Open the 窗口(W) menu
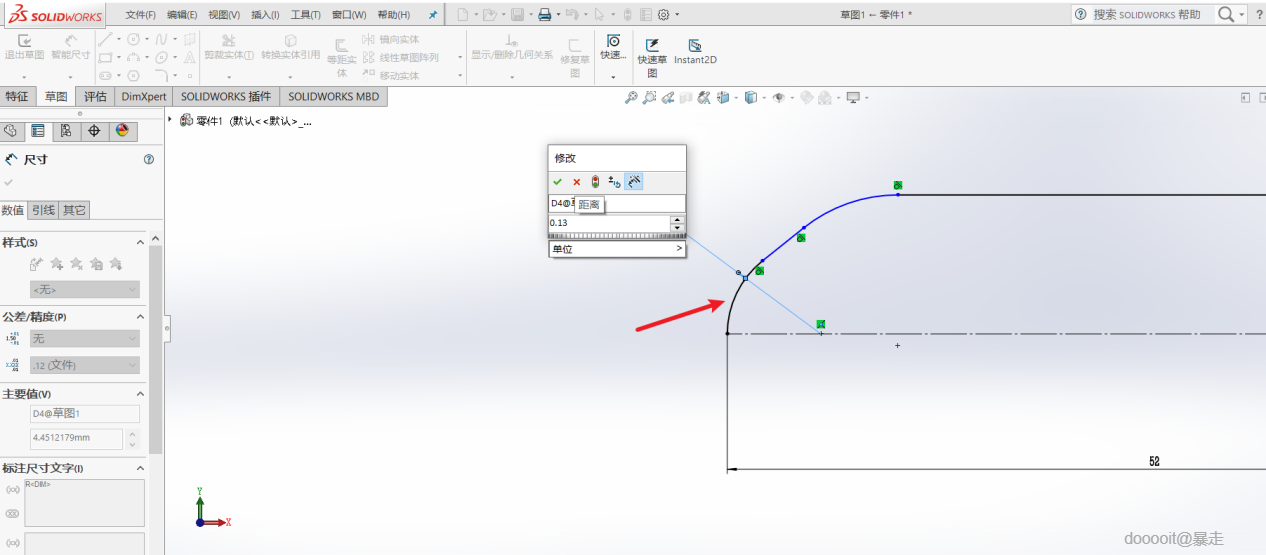 point(349,15)
